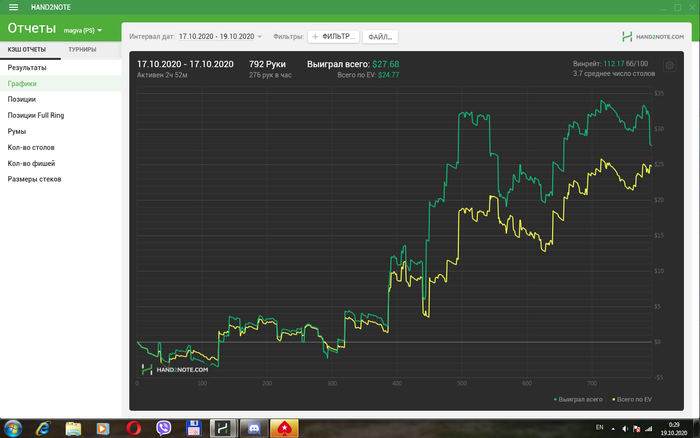Click the 276 рук в час text
Viewport: 700px width, 438px height.
pos(270,75)
